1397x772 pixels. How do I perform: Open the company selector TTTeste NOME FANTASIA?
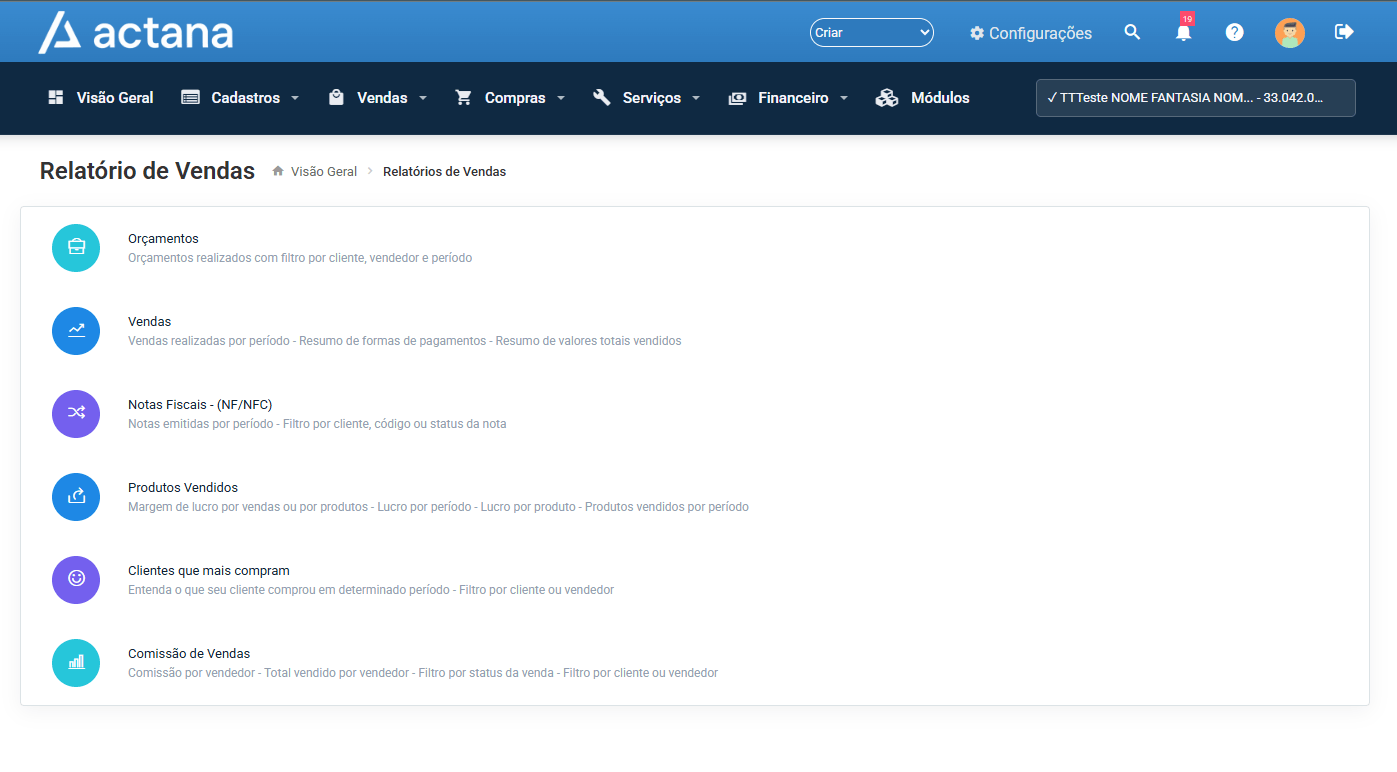[x=1196, y=98]
